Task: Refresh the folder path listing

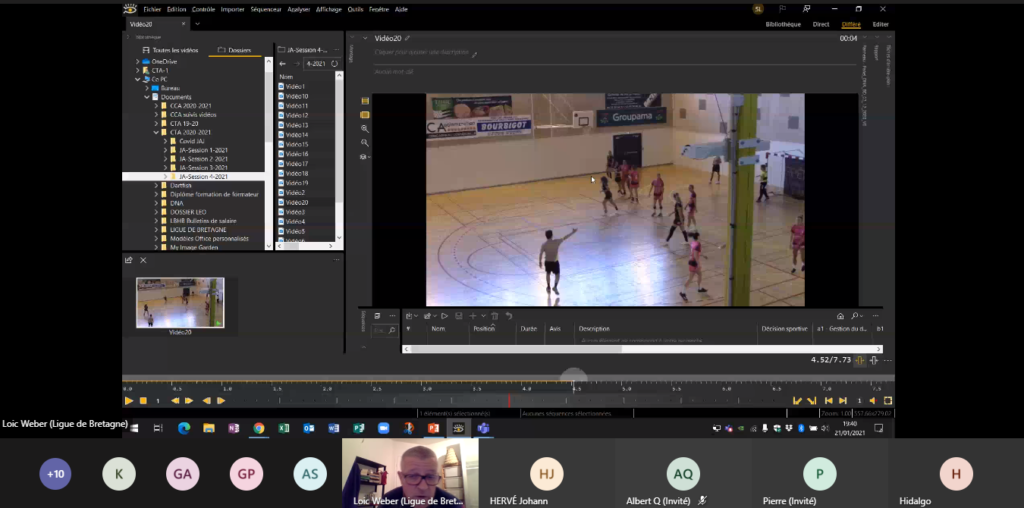Action: point(334,64)
